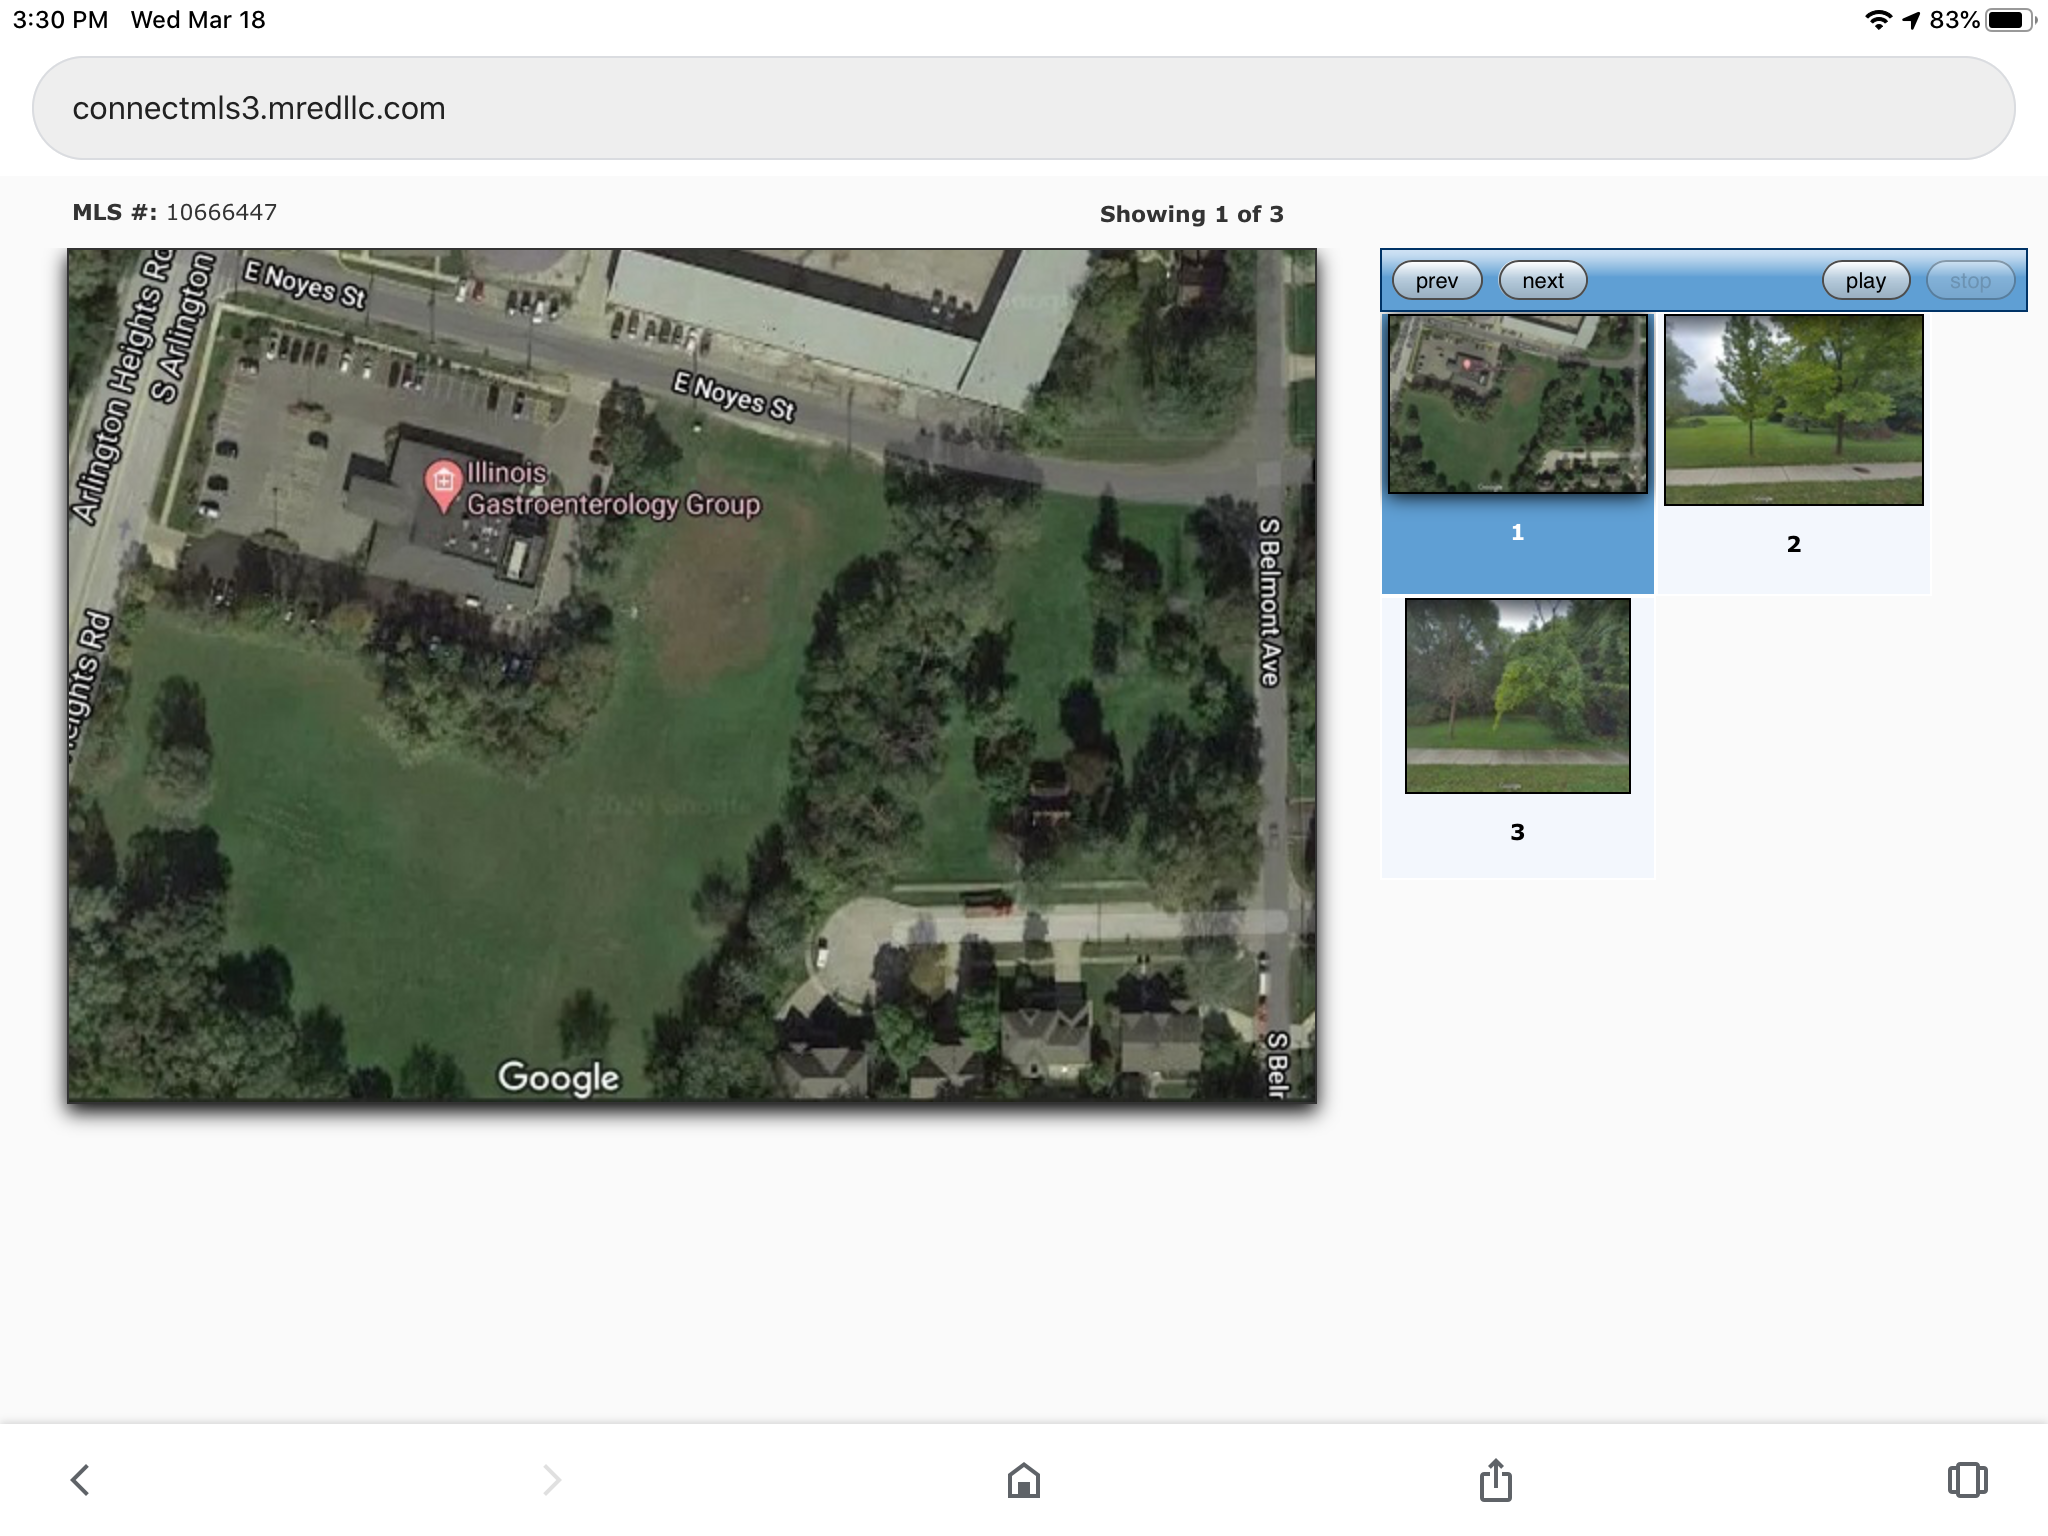Click the 'Wed Mar 18' date in status bar

(x=198, y=20)
